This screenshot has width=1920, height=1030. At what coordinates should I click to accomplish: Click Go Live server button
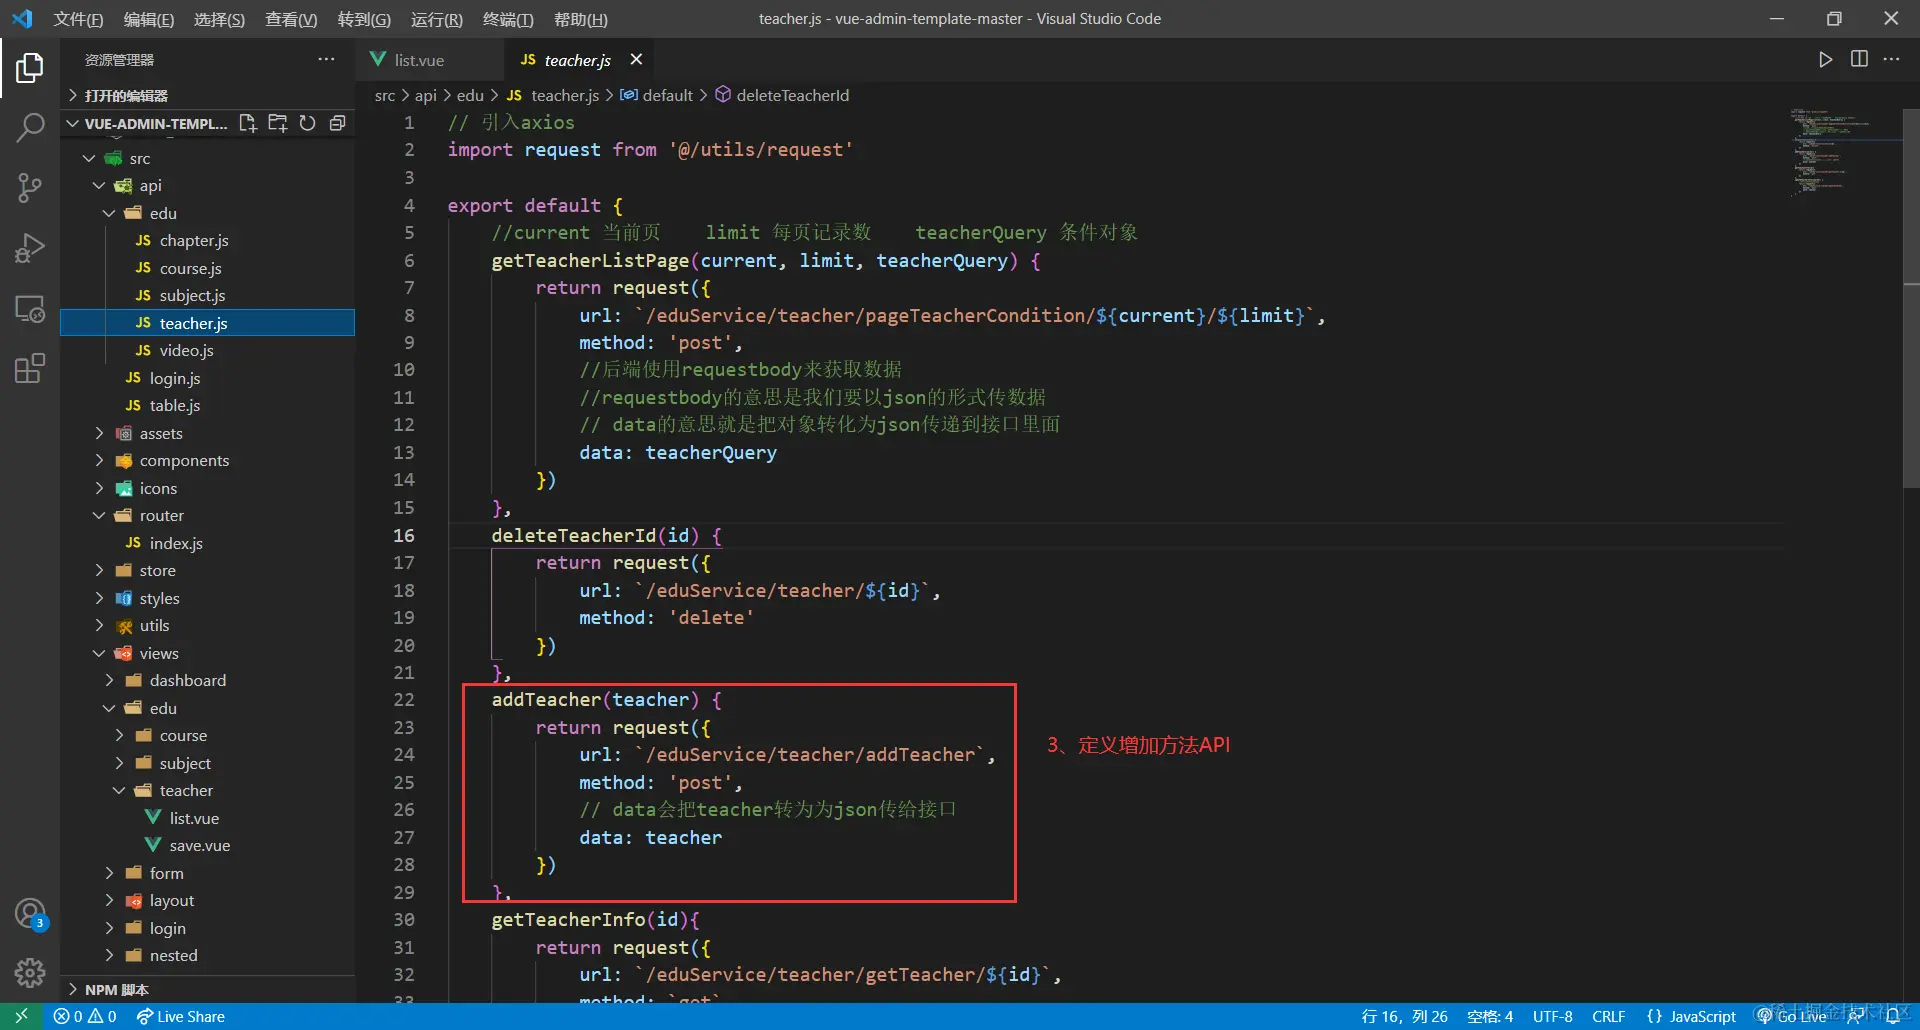point(1792,1016)
